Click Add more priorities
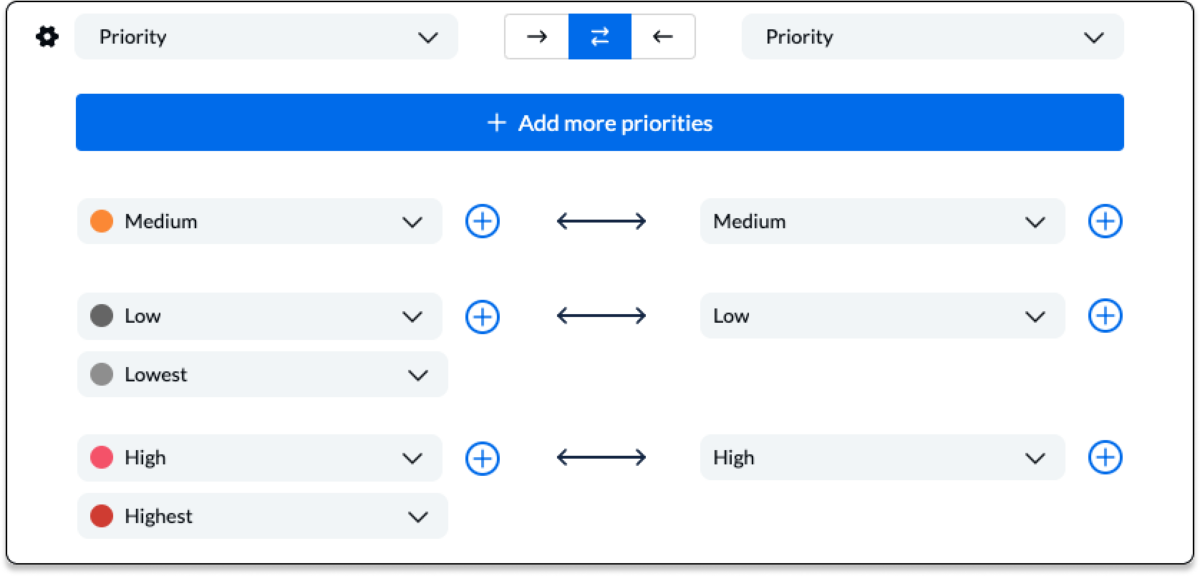This screenshot has width=1200, height=576. click(600, 122)
